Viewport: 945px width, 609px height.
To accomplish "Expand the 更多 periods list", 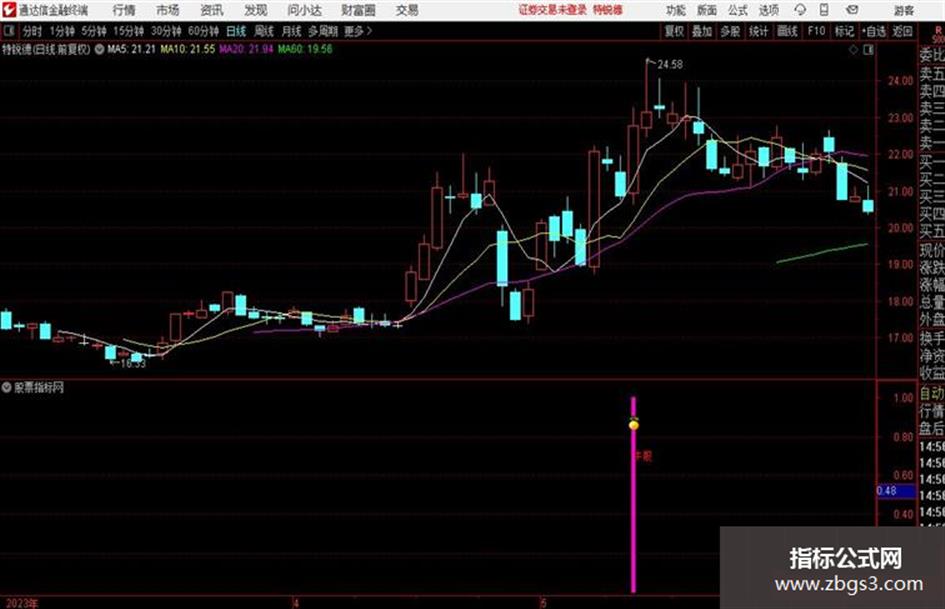I will point(358,31).
